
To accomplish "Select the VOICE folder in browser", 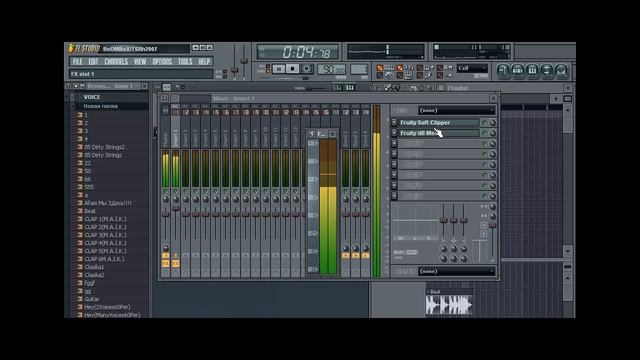I will click(92, 97).
